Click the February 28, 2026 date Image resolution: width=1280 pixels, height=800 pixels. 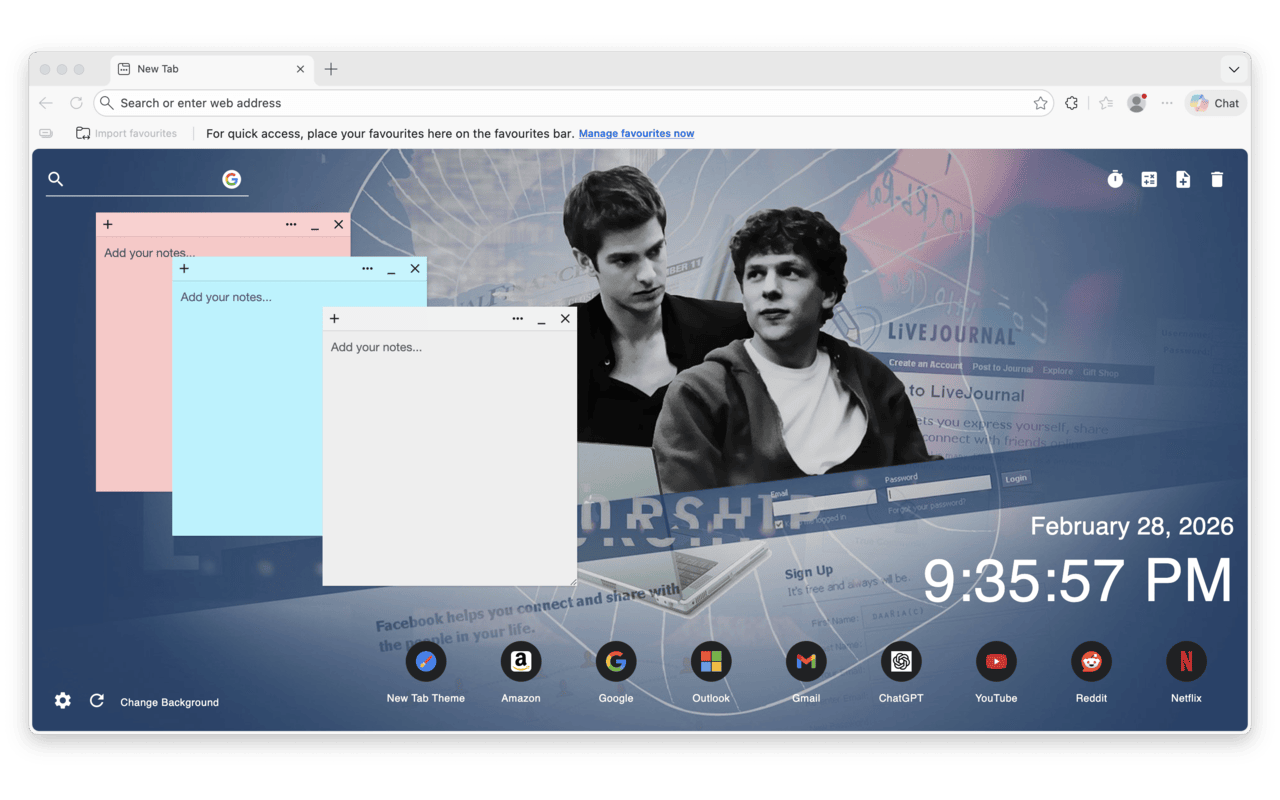[1132, 526]
